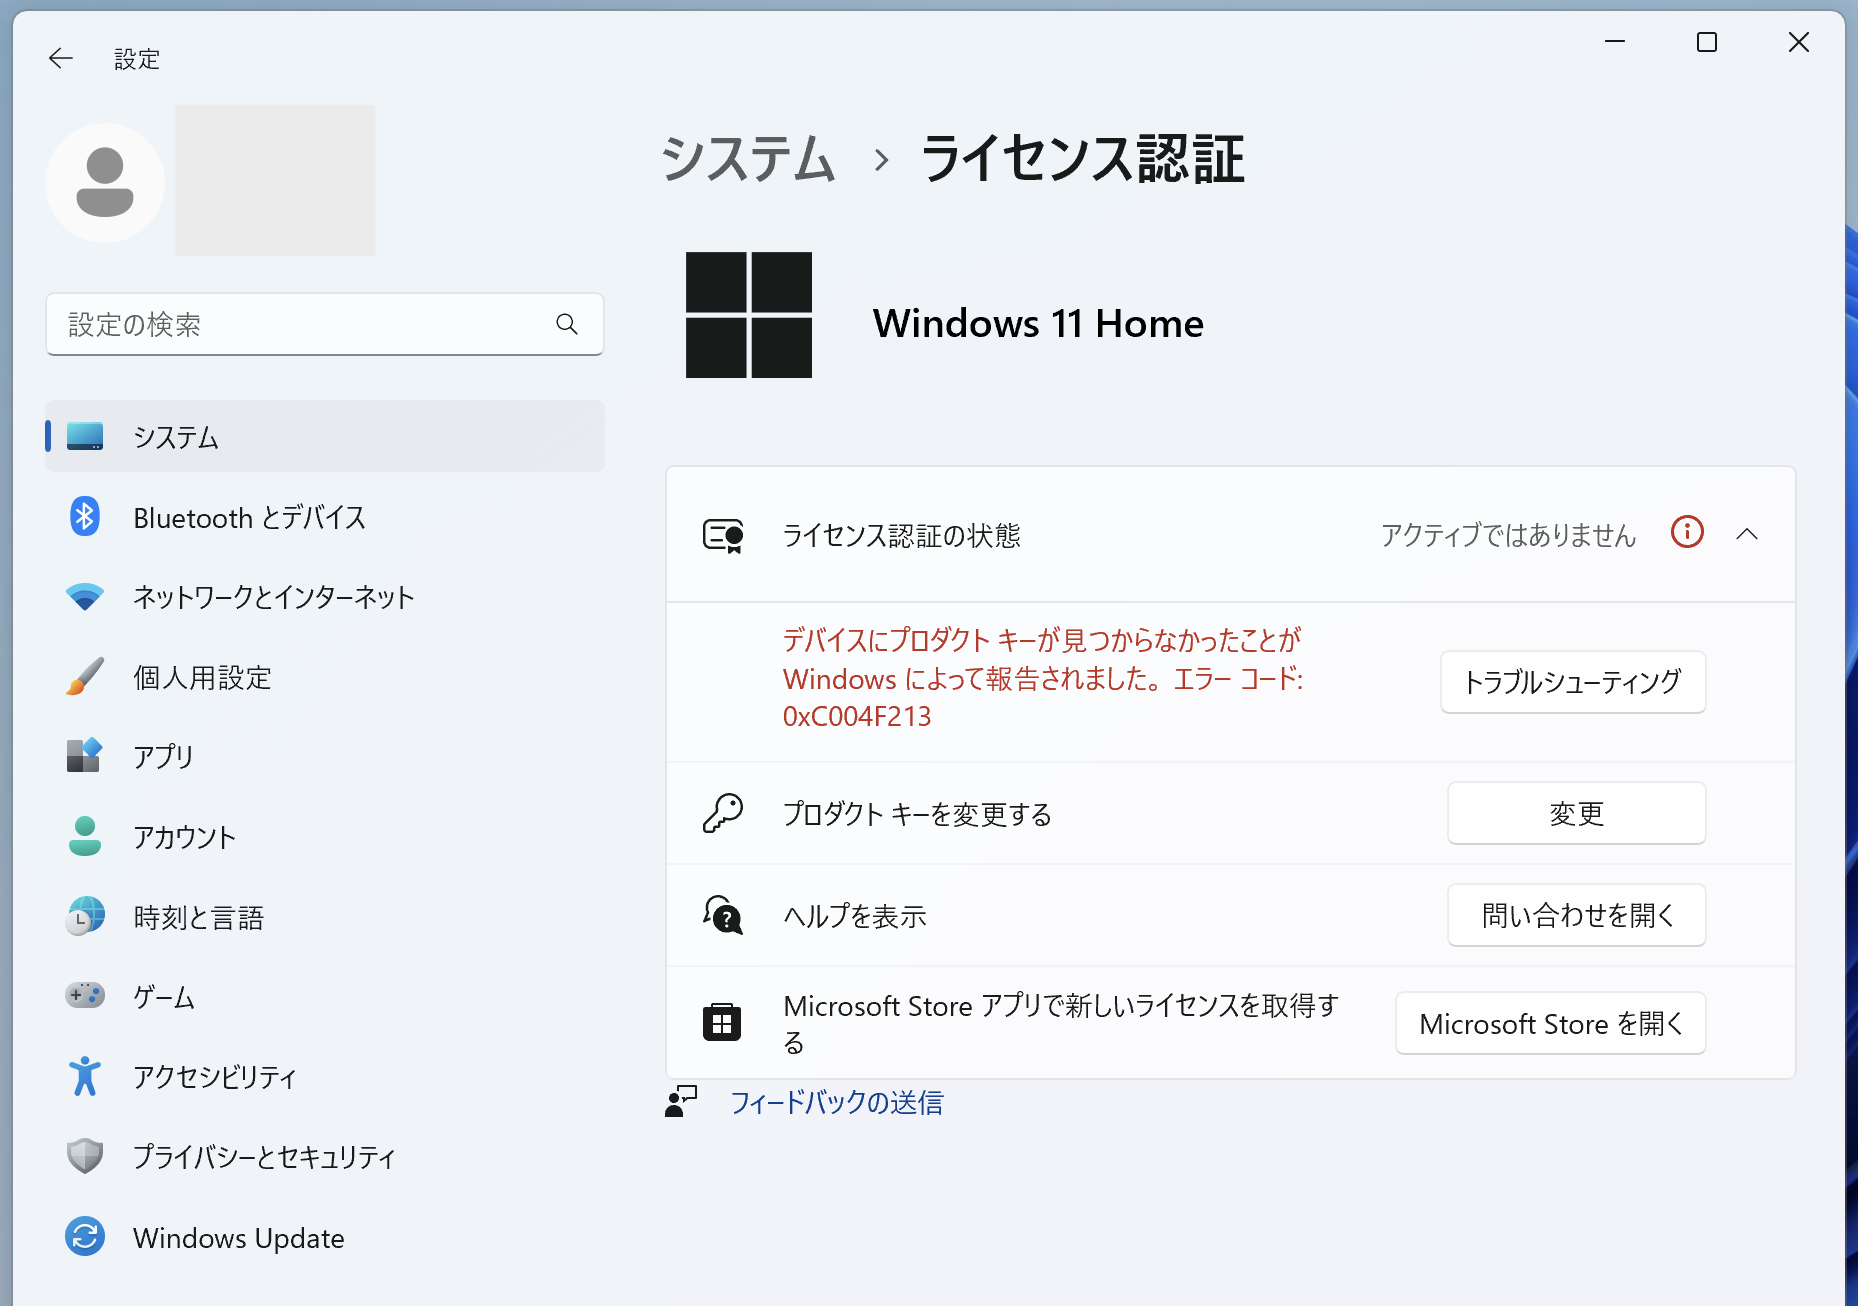
Task: Click the プロダクト キーを変更する label
Action: [x=917, y=814]
